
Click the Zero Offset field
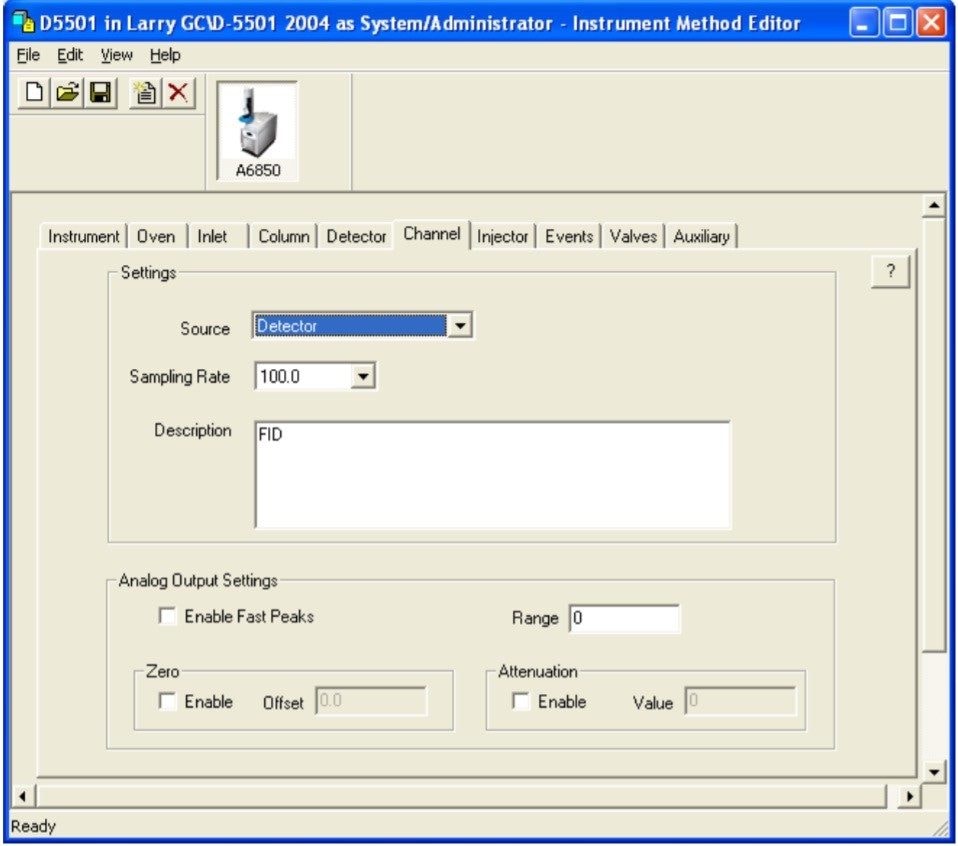(371, 701)
